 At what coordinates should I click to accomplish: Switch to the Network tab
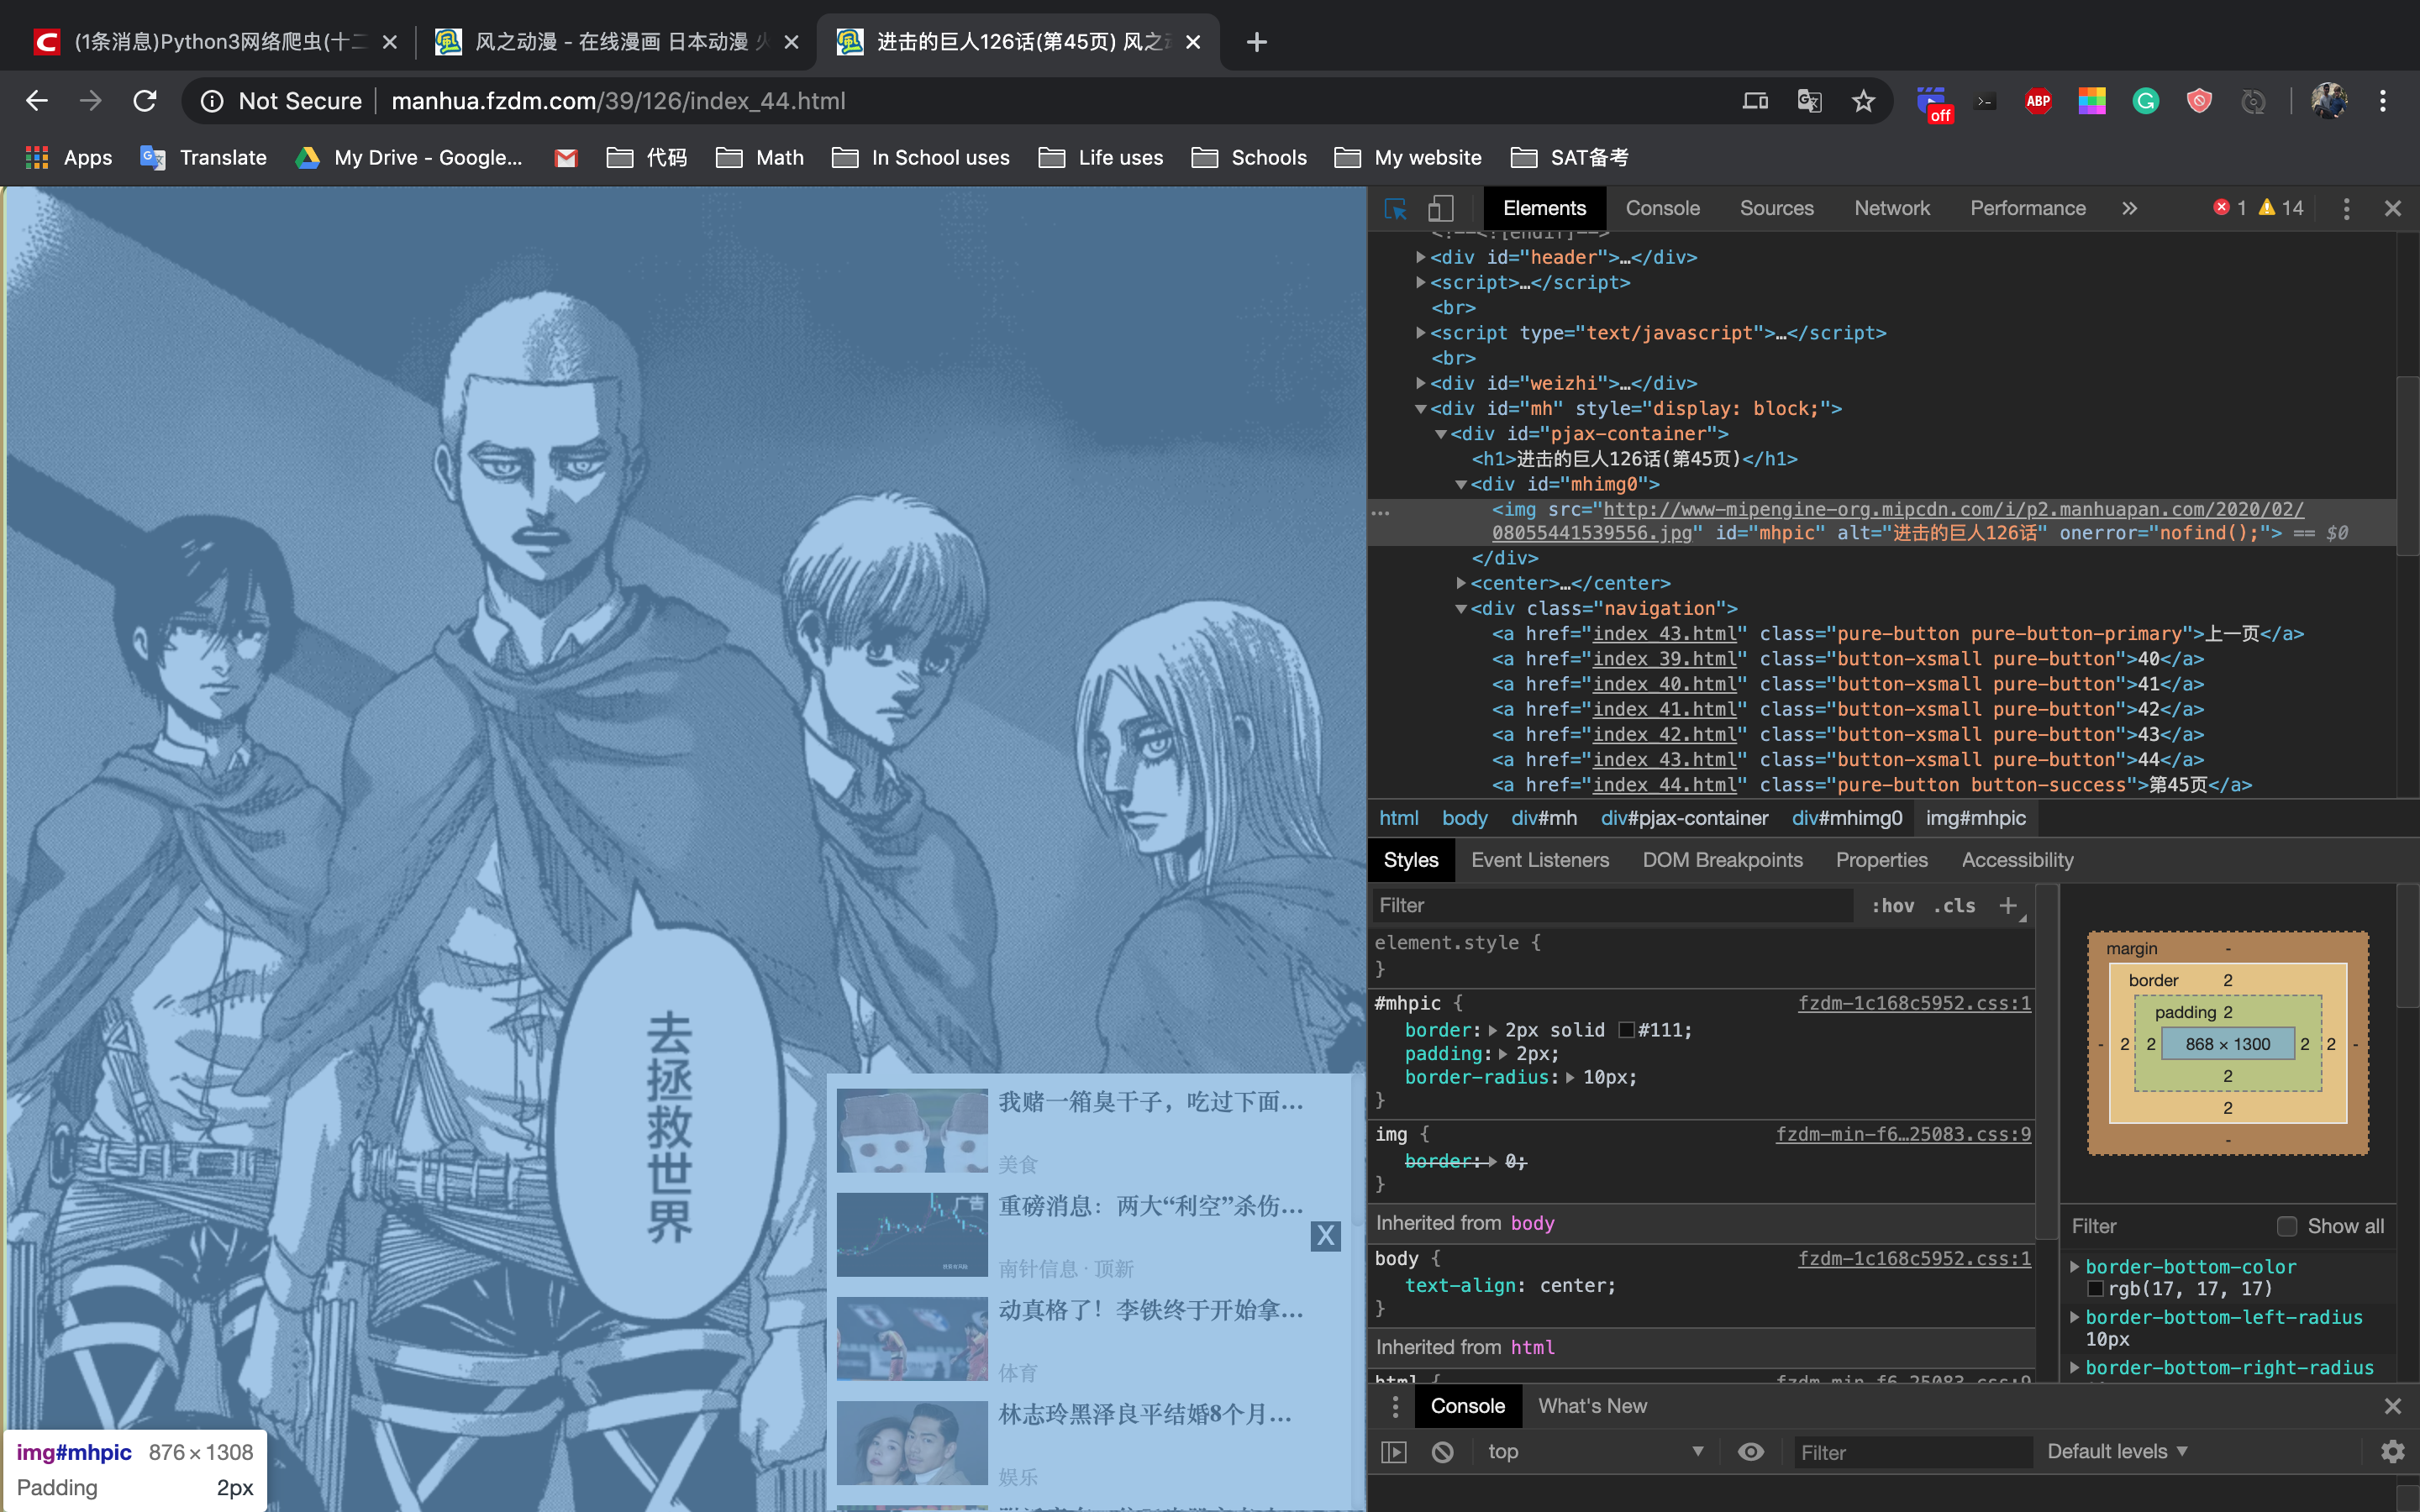pos(1891,208)
